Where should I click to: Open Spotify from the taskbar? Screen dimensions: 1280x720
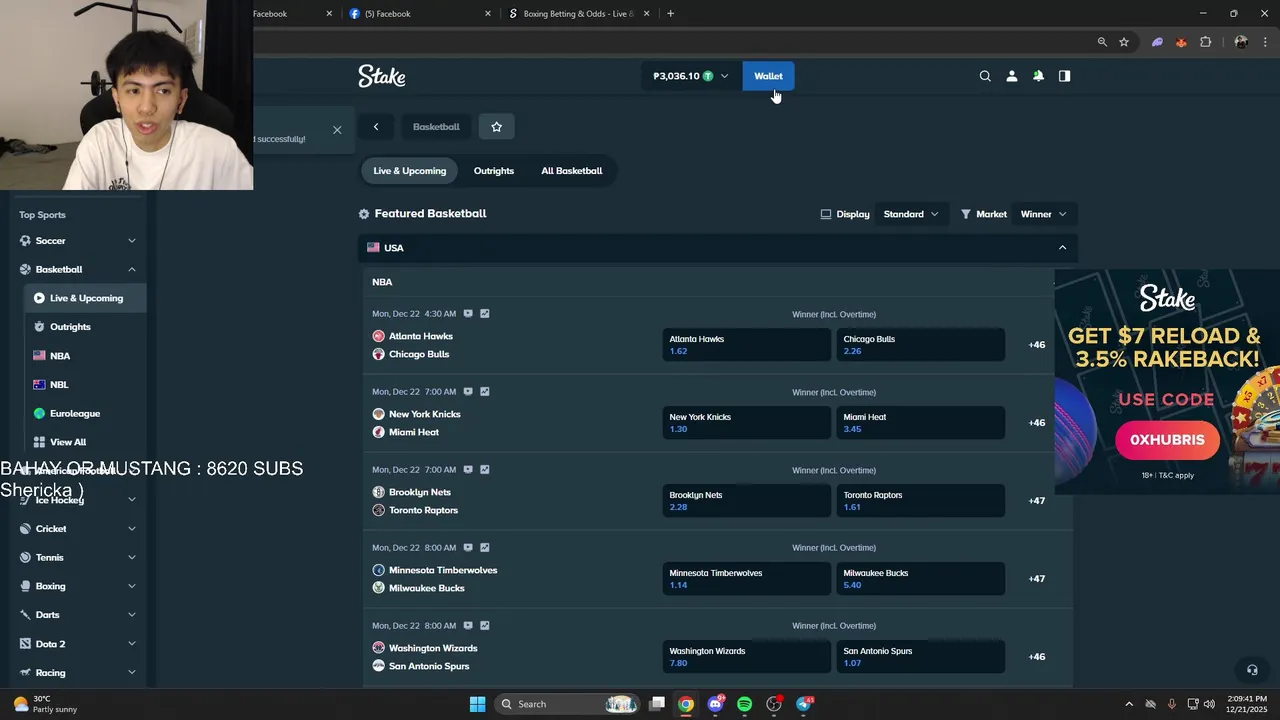coord(744,704)
